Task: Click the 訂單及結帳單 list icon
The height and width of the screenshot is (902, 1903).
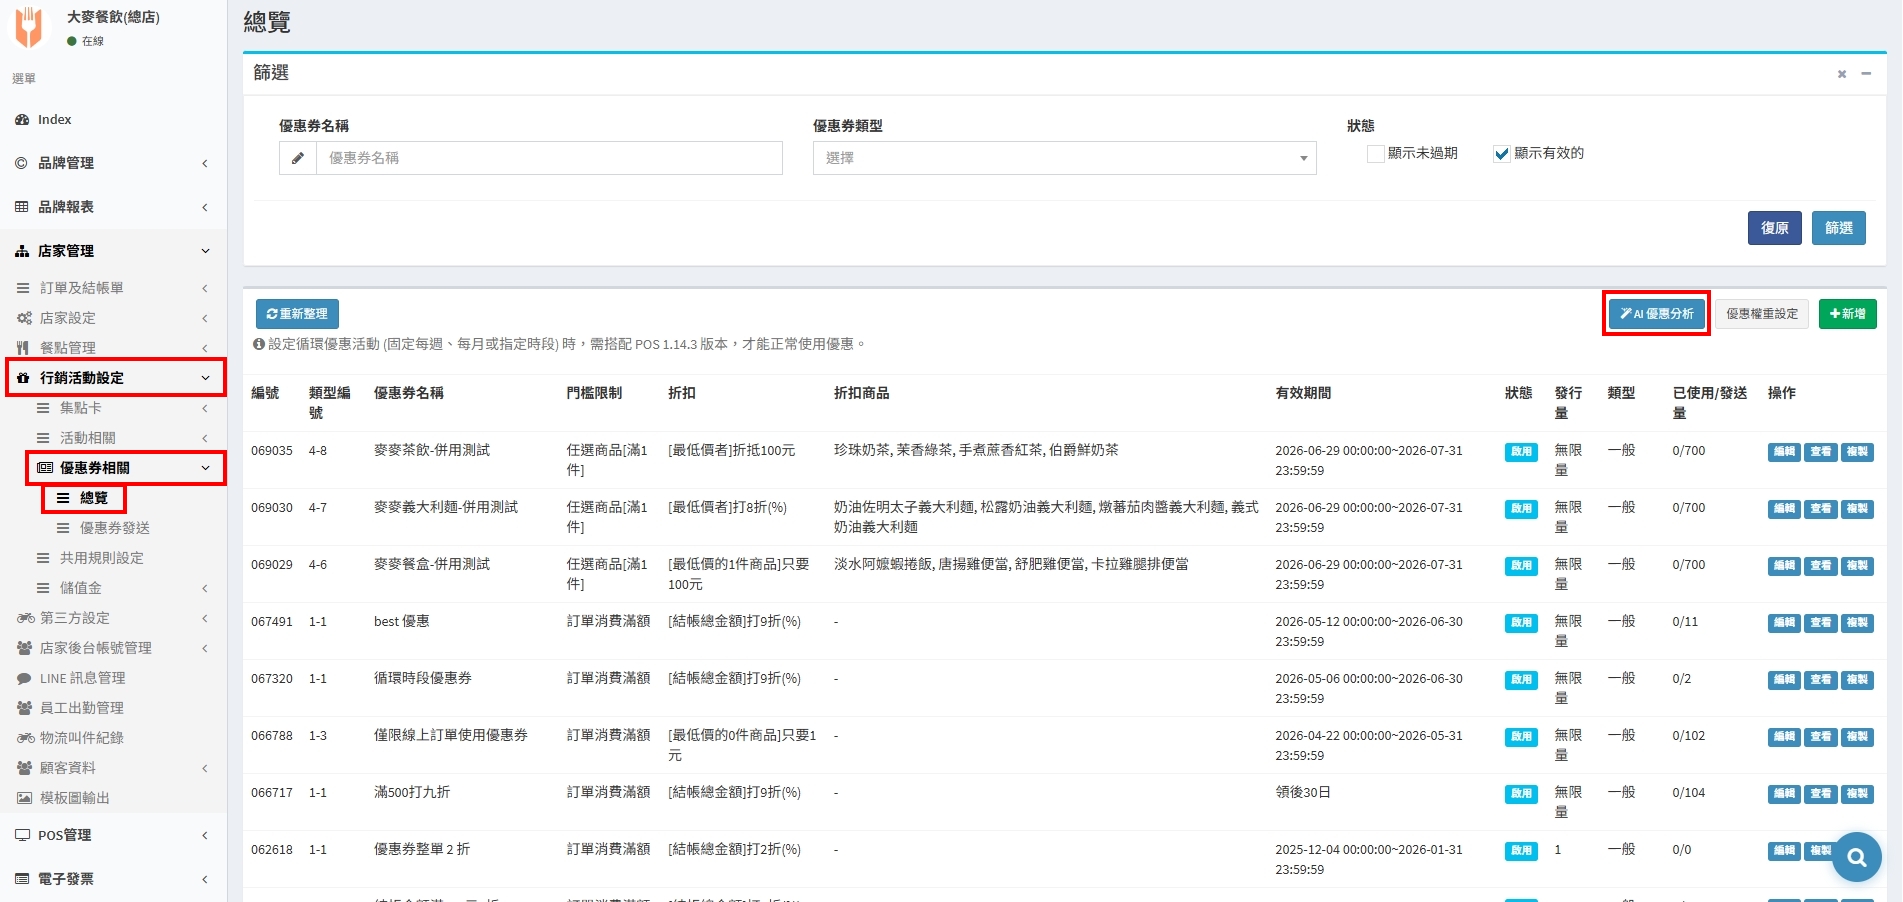Action: 23,288
